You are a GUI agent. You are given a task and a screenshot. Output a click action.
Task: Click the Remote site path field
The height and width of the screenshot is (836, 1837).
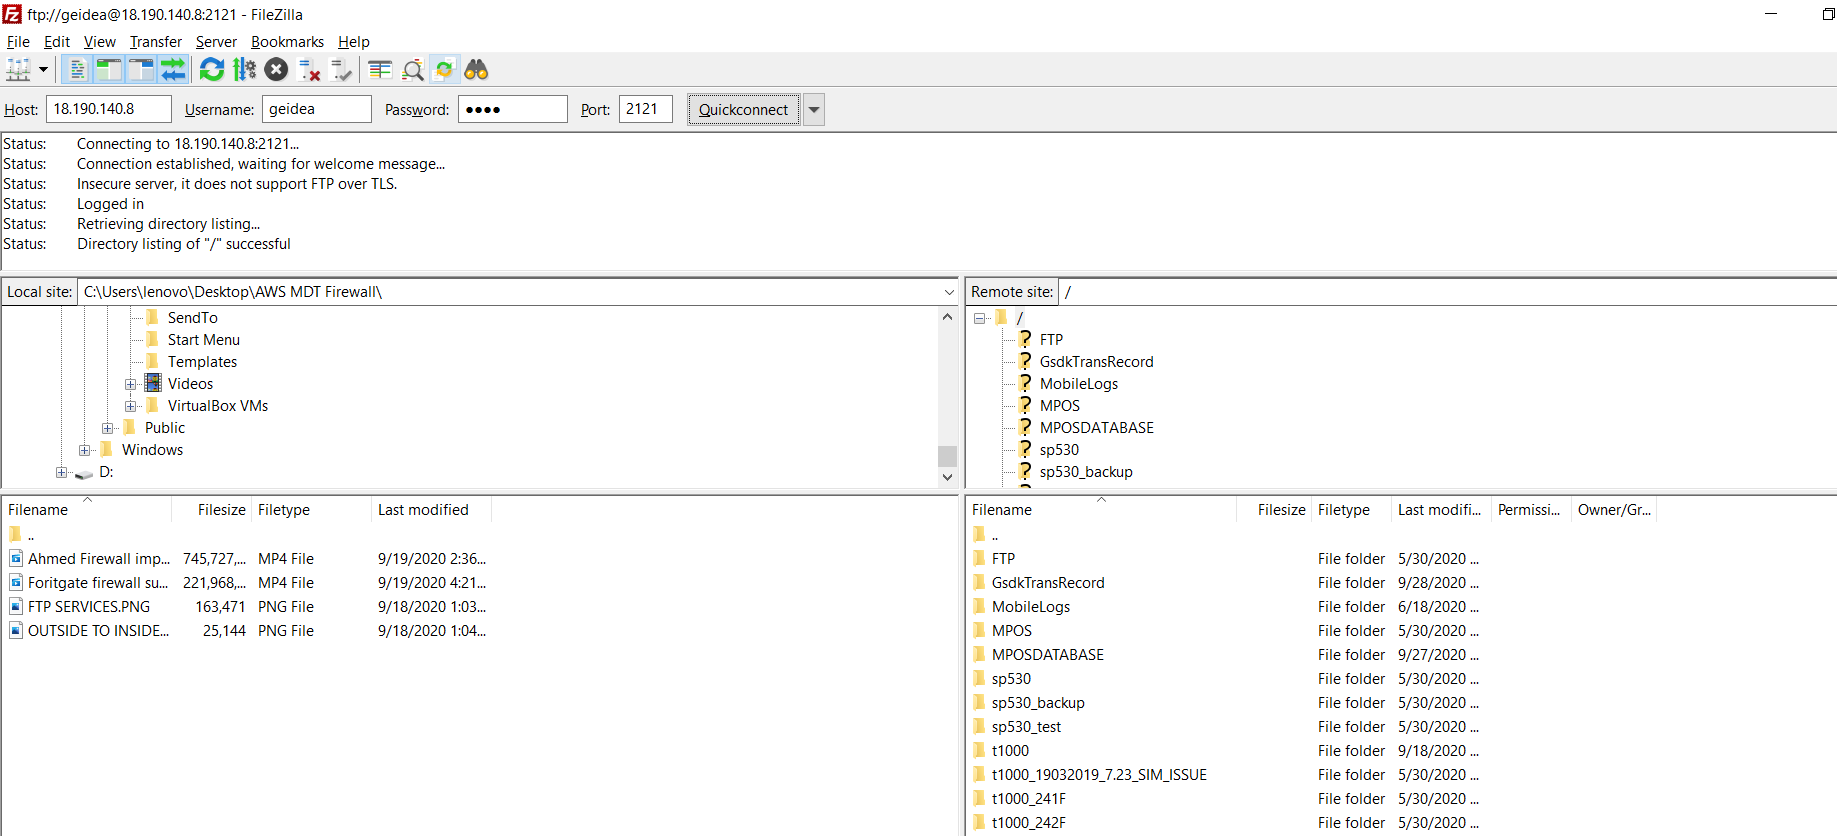(x=1447, y=292)
